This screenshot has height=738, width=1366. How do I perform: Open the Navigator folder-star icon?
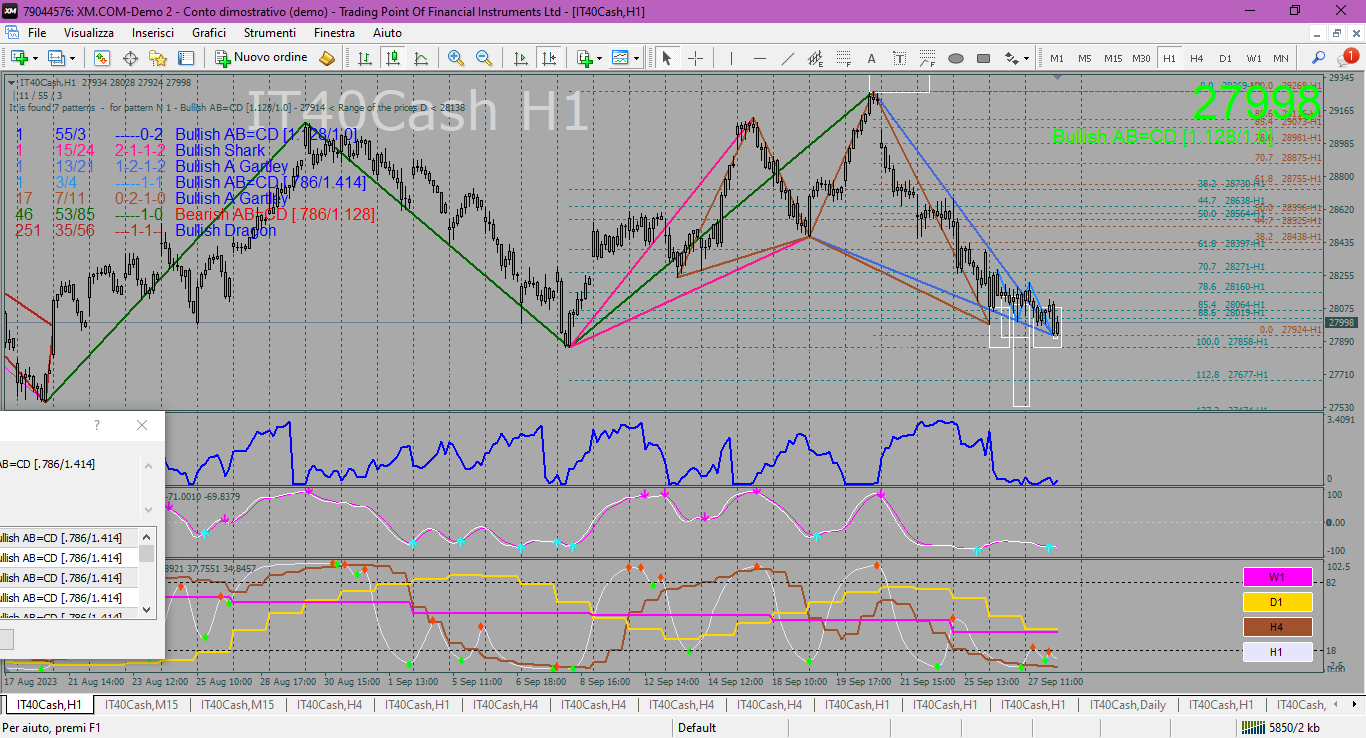[x=157, y=58]
